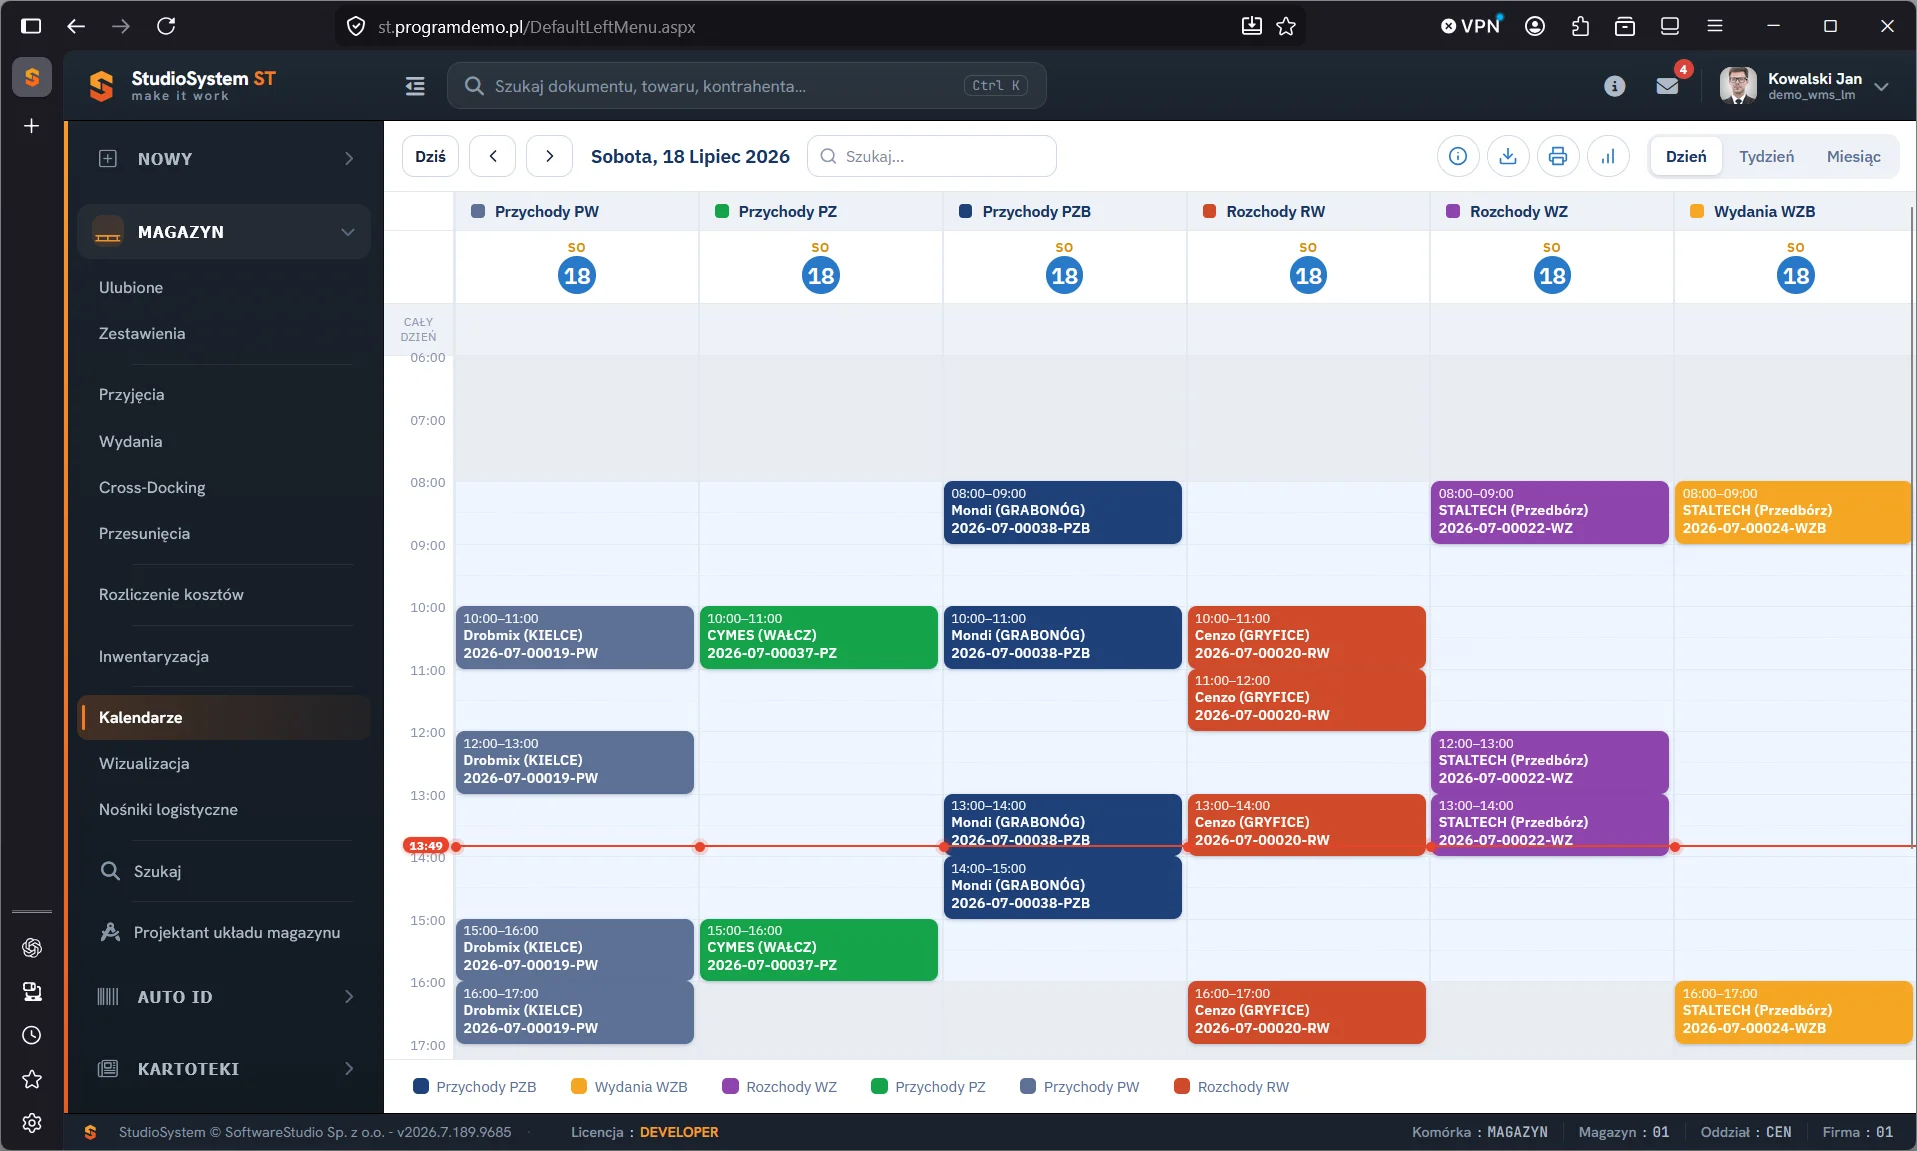Open the Kowalski Jan user dropdown
Viewport: 1917px width, 1151px height.
(x=1804, y=86)
